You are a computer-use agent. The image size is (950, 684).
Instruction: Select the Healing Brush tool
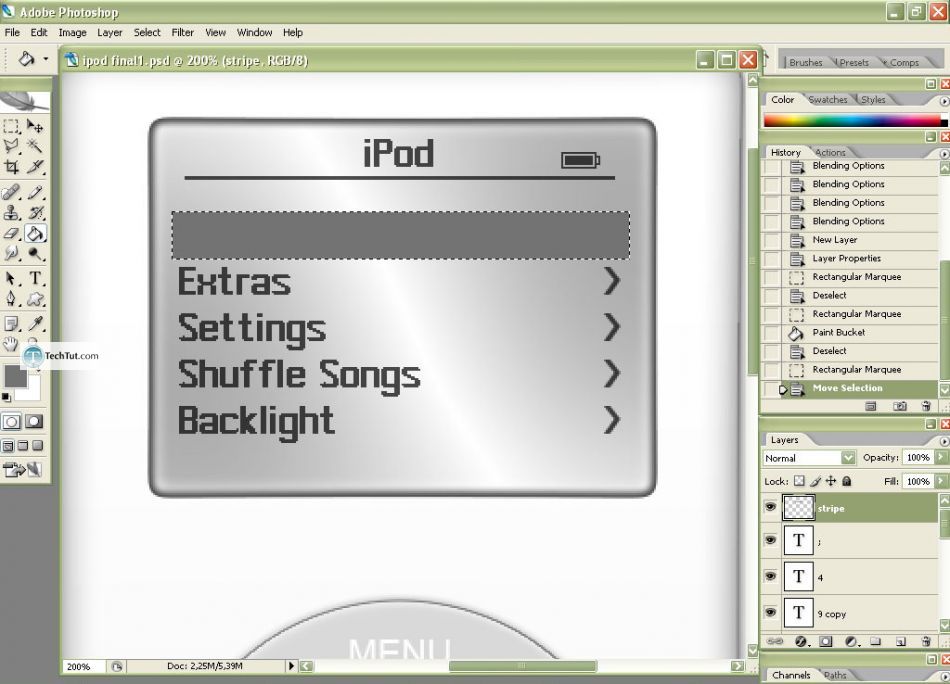[12, 193]
